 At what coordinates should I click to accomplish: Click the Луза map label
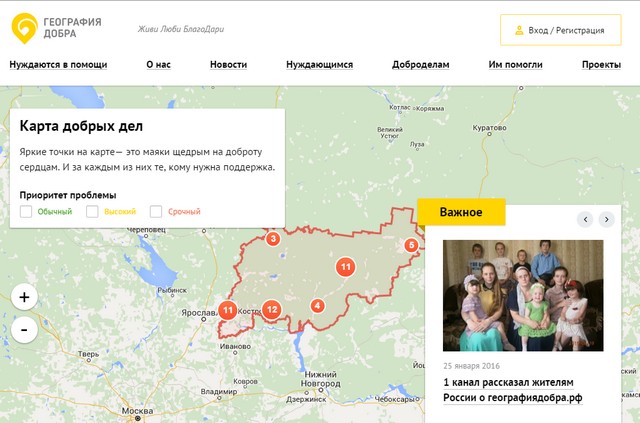(x=417, y=144)
